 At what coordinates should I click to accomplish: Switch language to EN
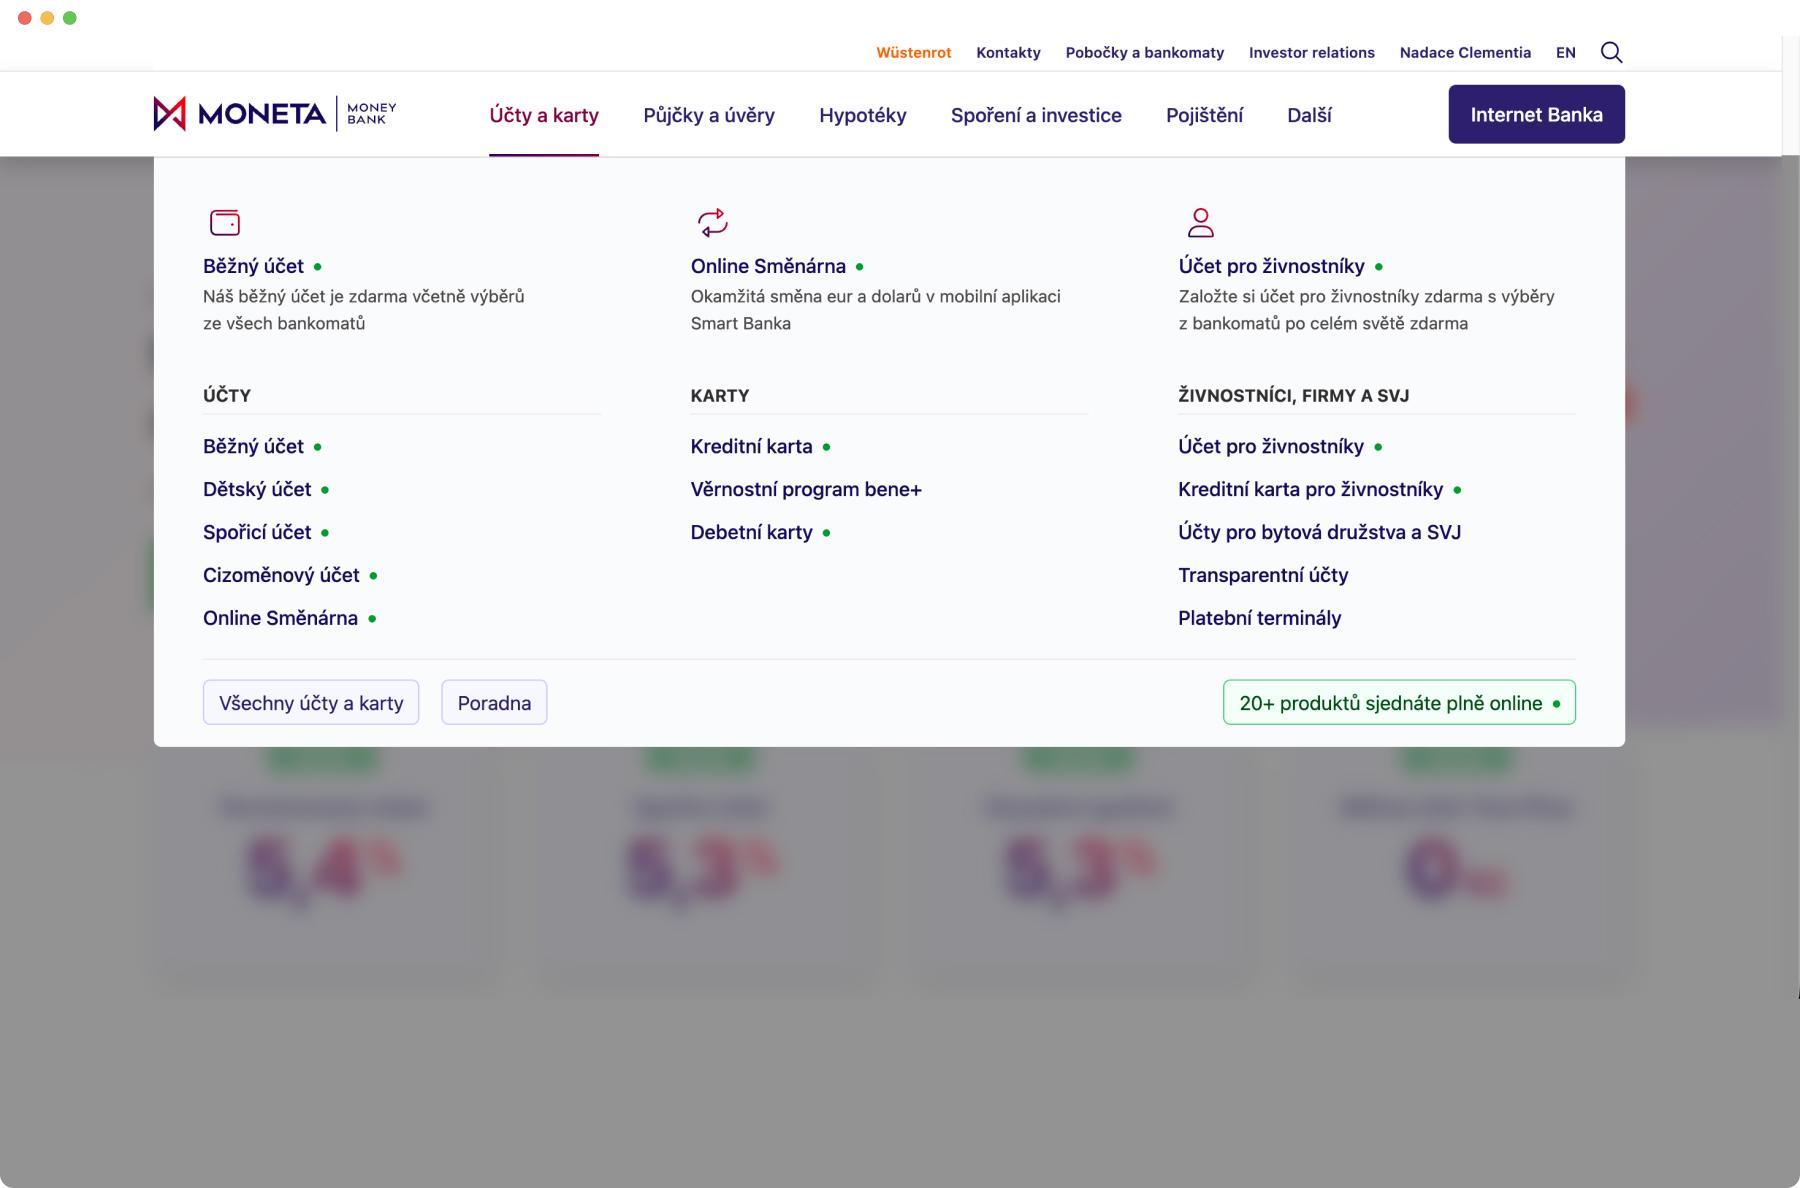pos(1565,53)
